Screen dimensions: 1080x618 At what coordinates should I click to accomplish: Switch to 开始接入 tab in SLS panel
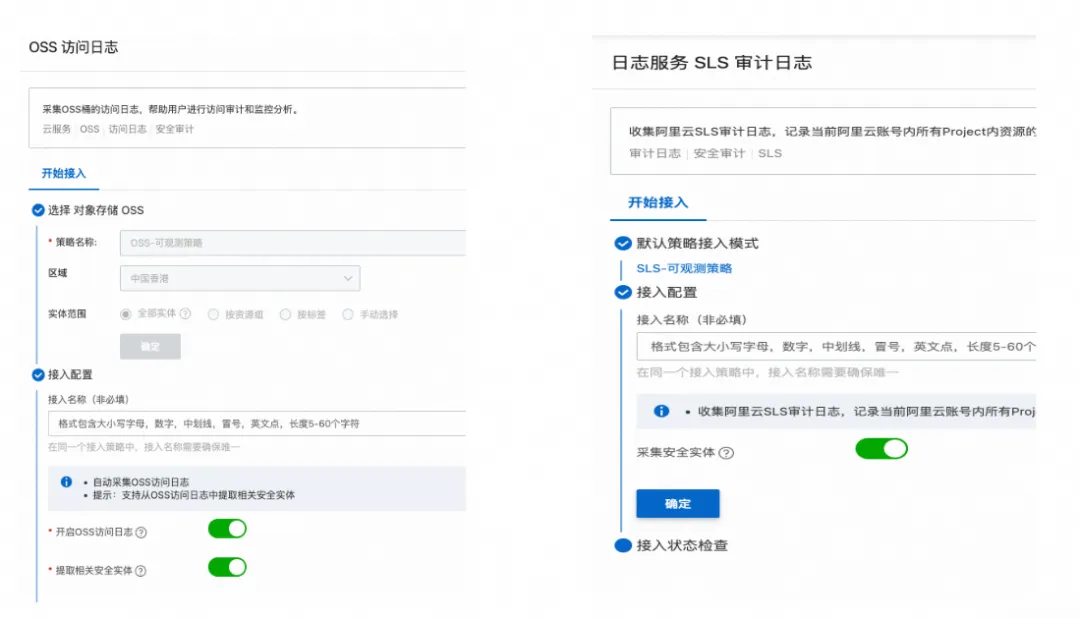pos(658,203)
